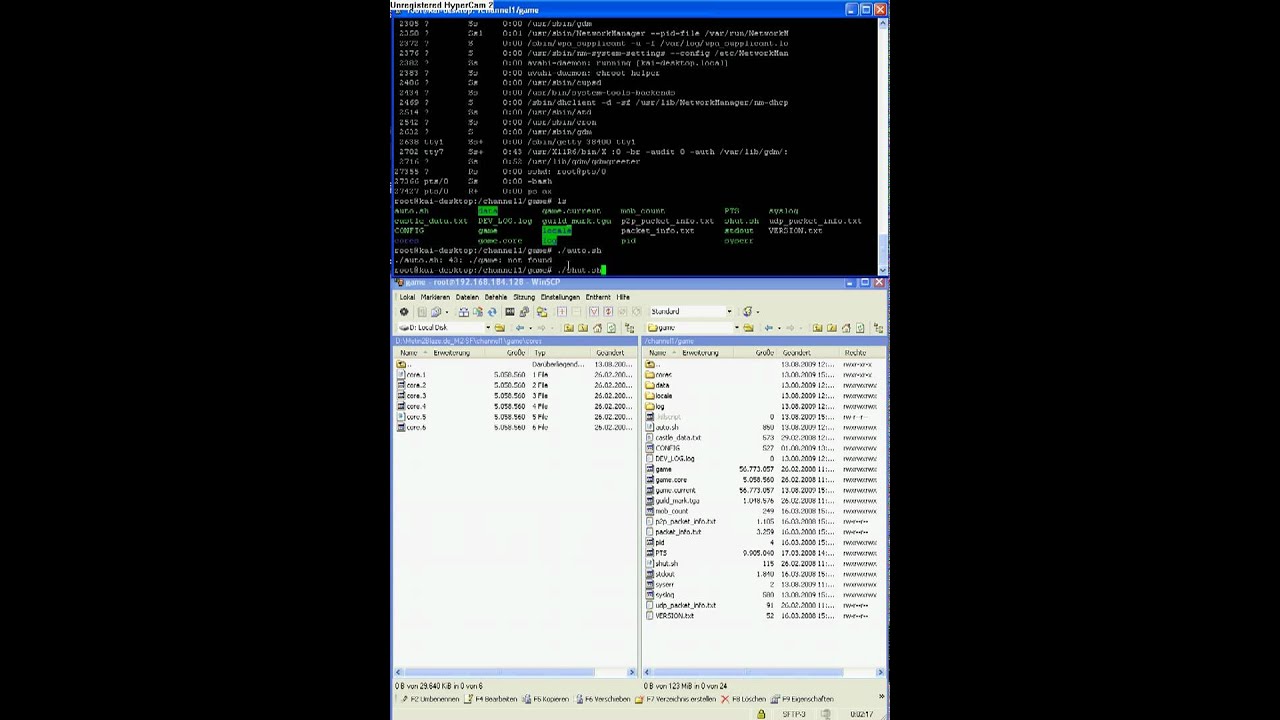Select syserr in the remote panel

coord(661,585)
